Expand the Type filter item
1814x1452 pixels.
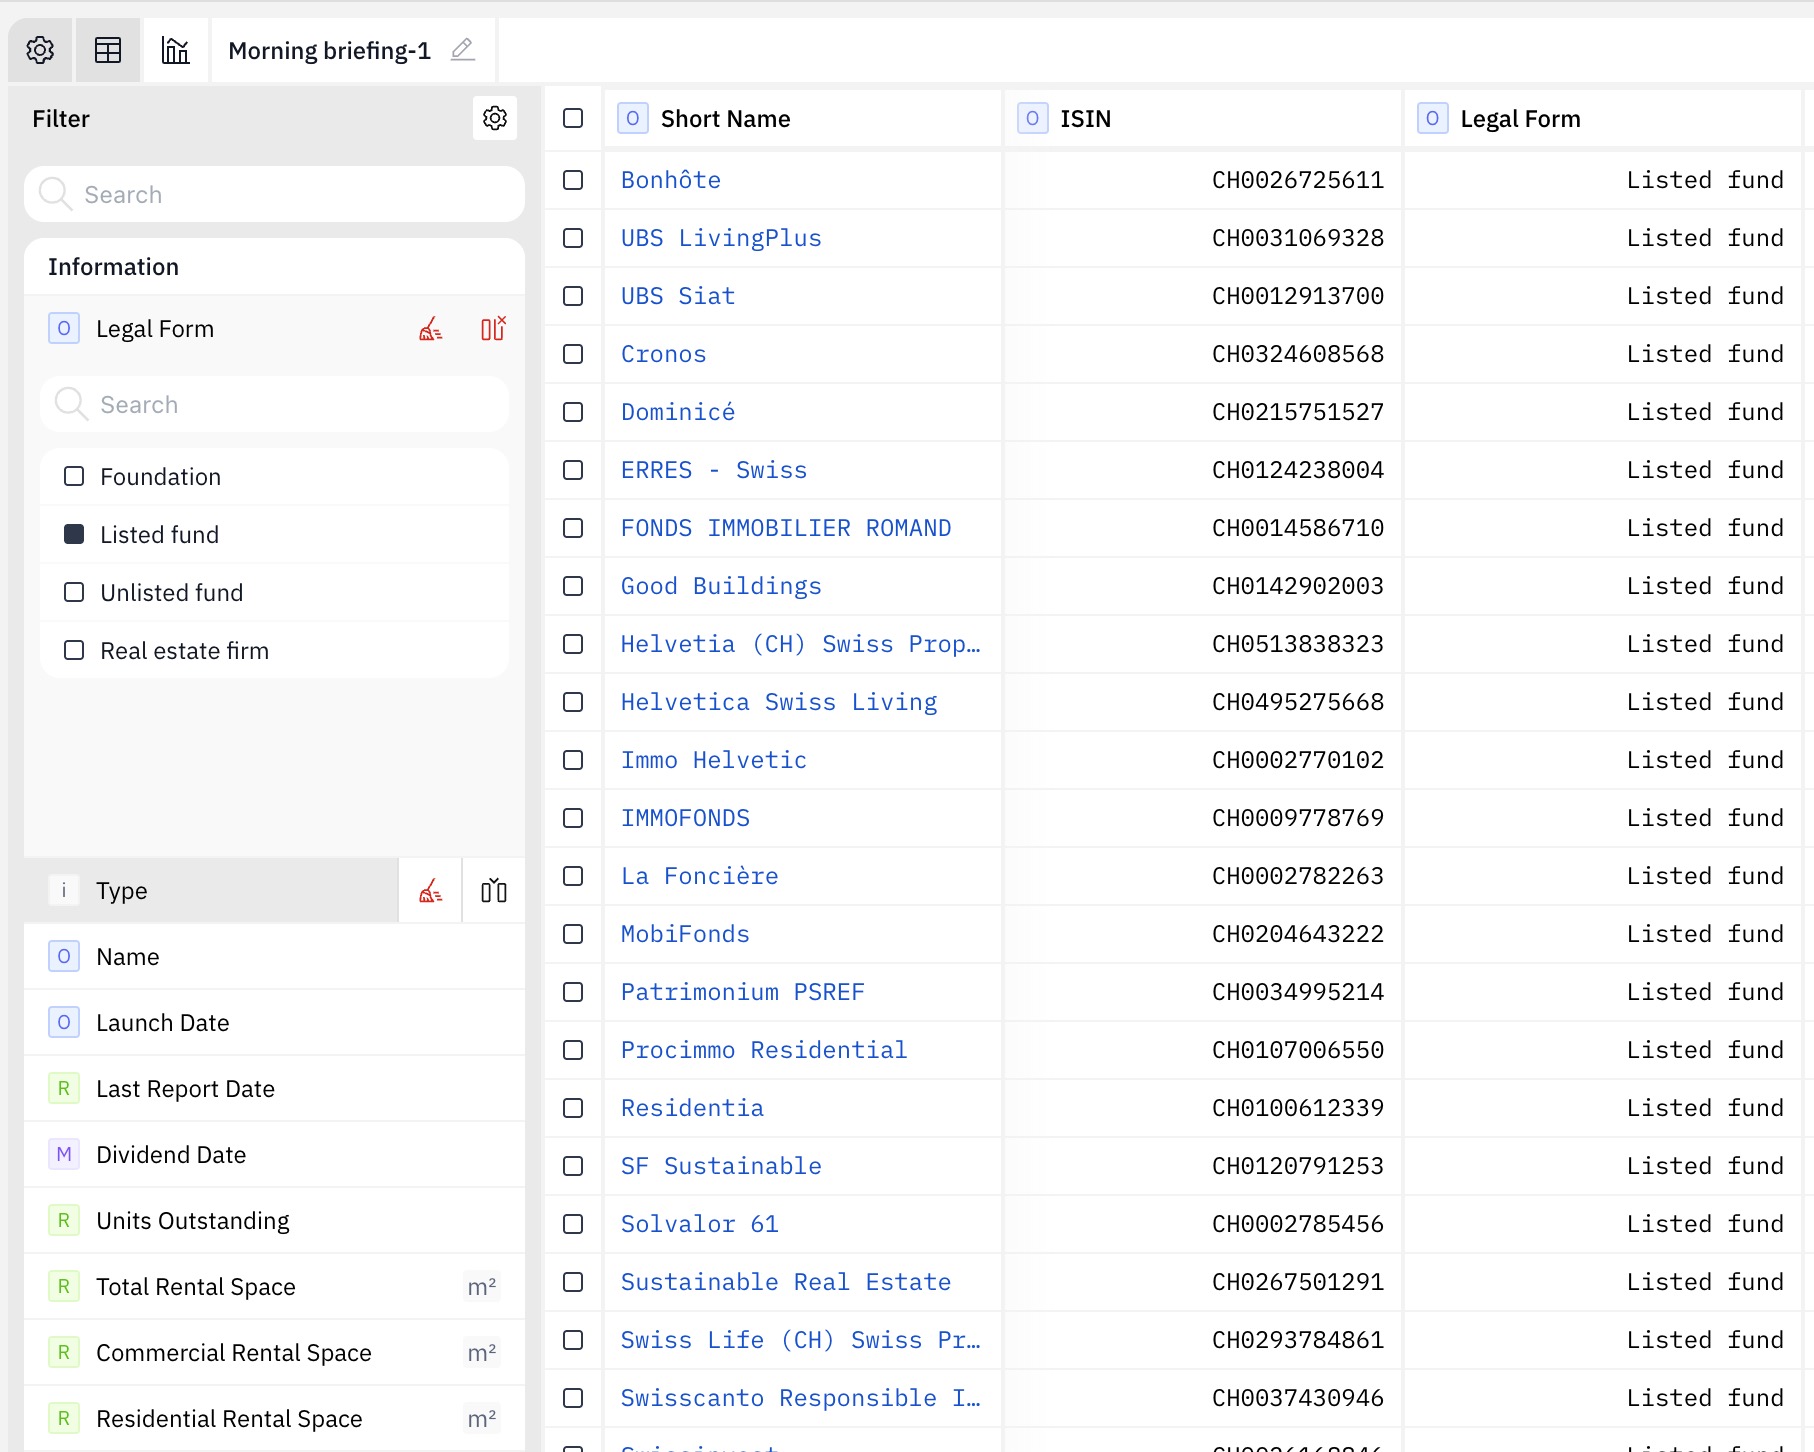(211, 891)
